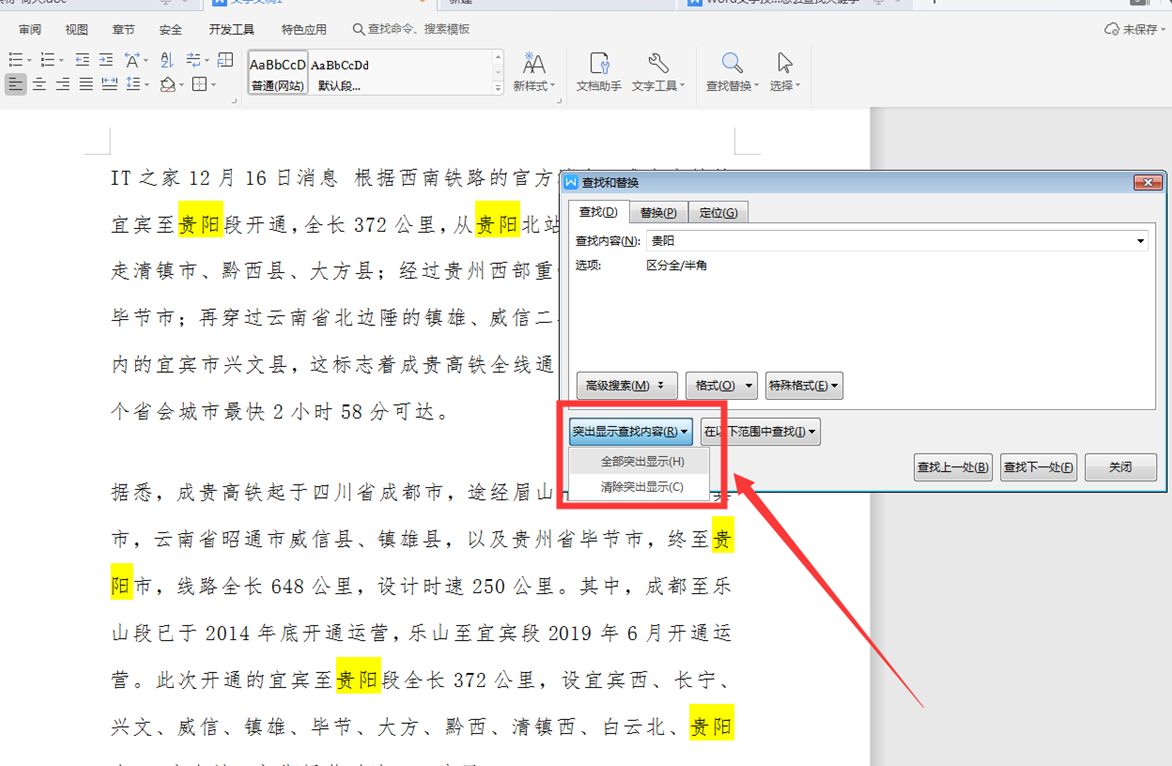The height and width of the screenshot is (766, 1172).
Task: Expand the bulleted list dropdown arrow
Action: pyautogui.click(x=29, y=61)
